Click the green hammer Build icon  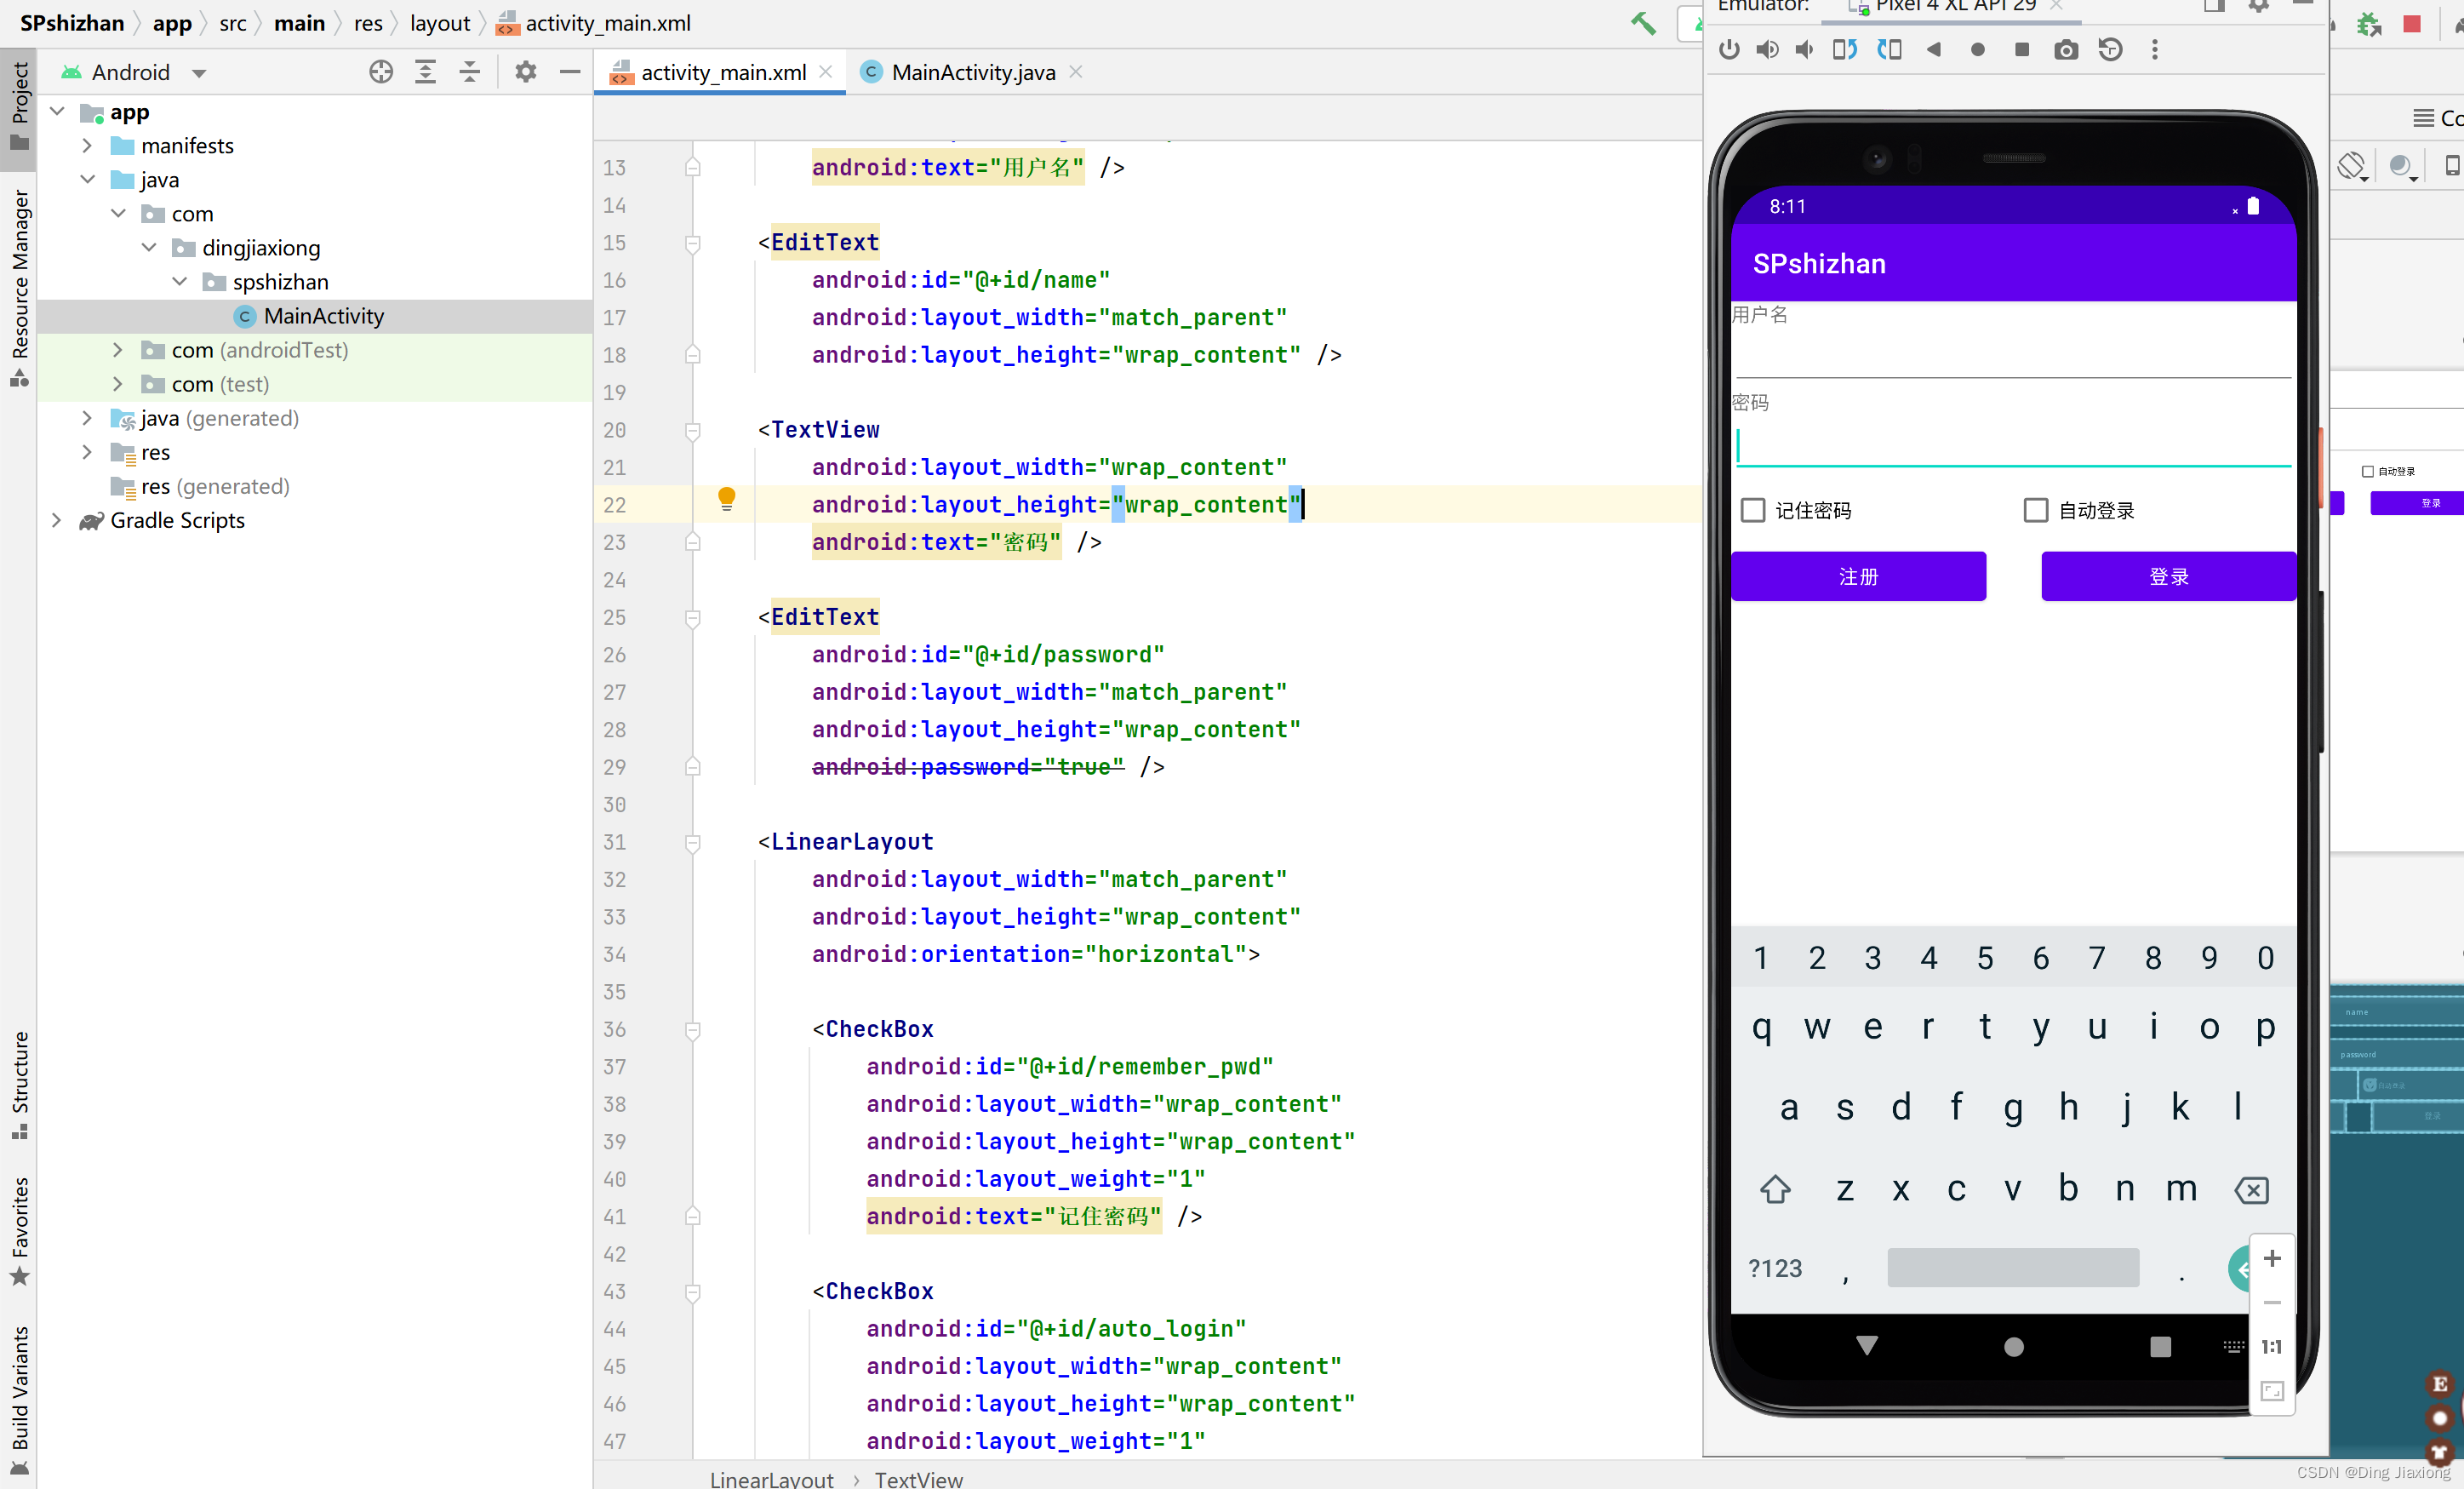pyautogui.click(x=1643, y=24)
